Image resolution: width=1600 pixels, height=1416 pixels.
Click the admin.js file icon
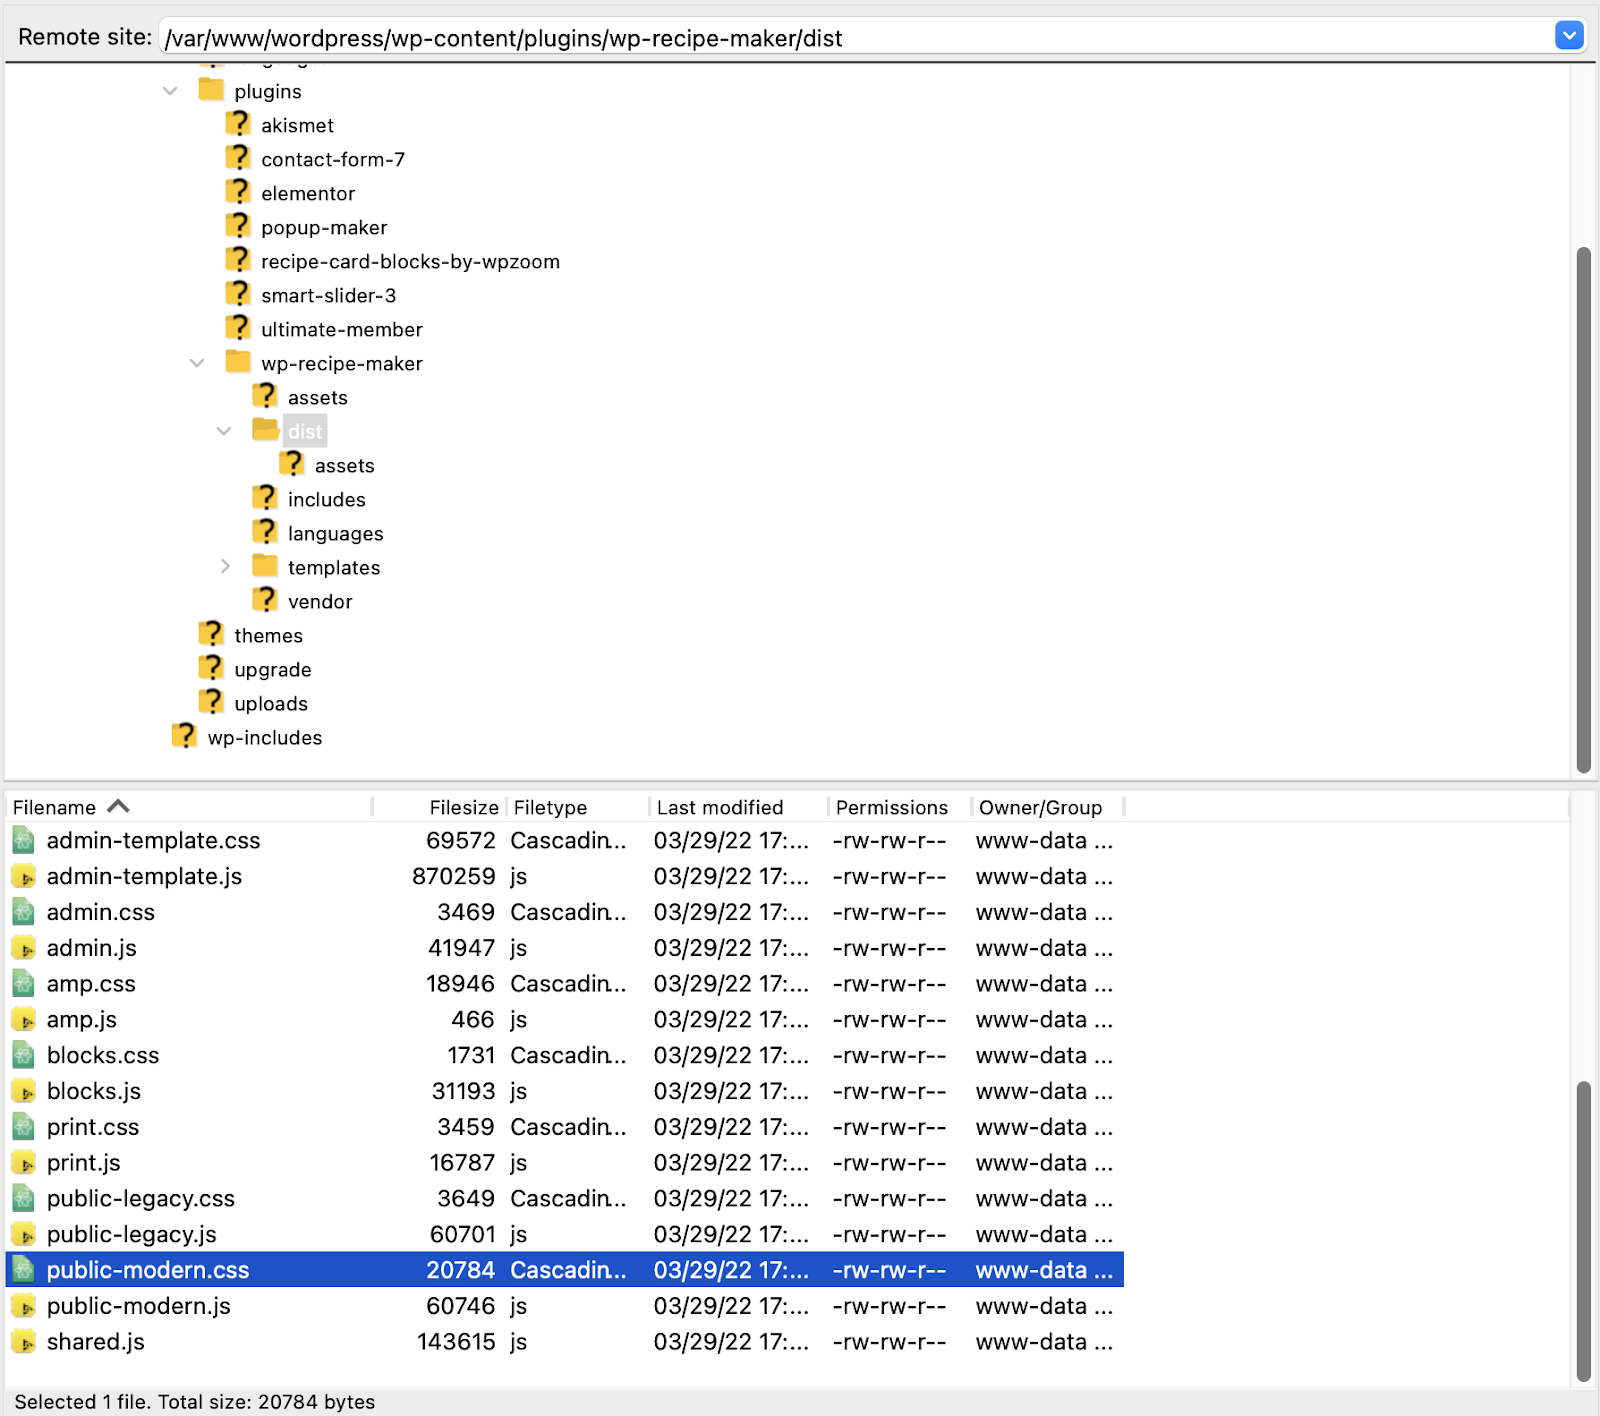pyautogui.click(x=24, y=948)
